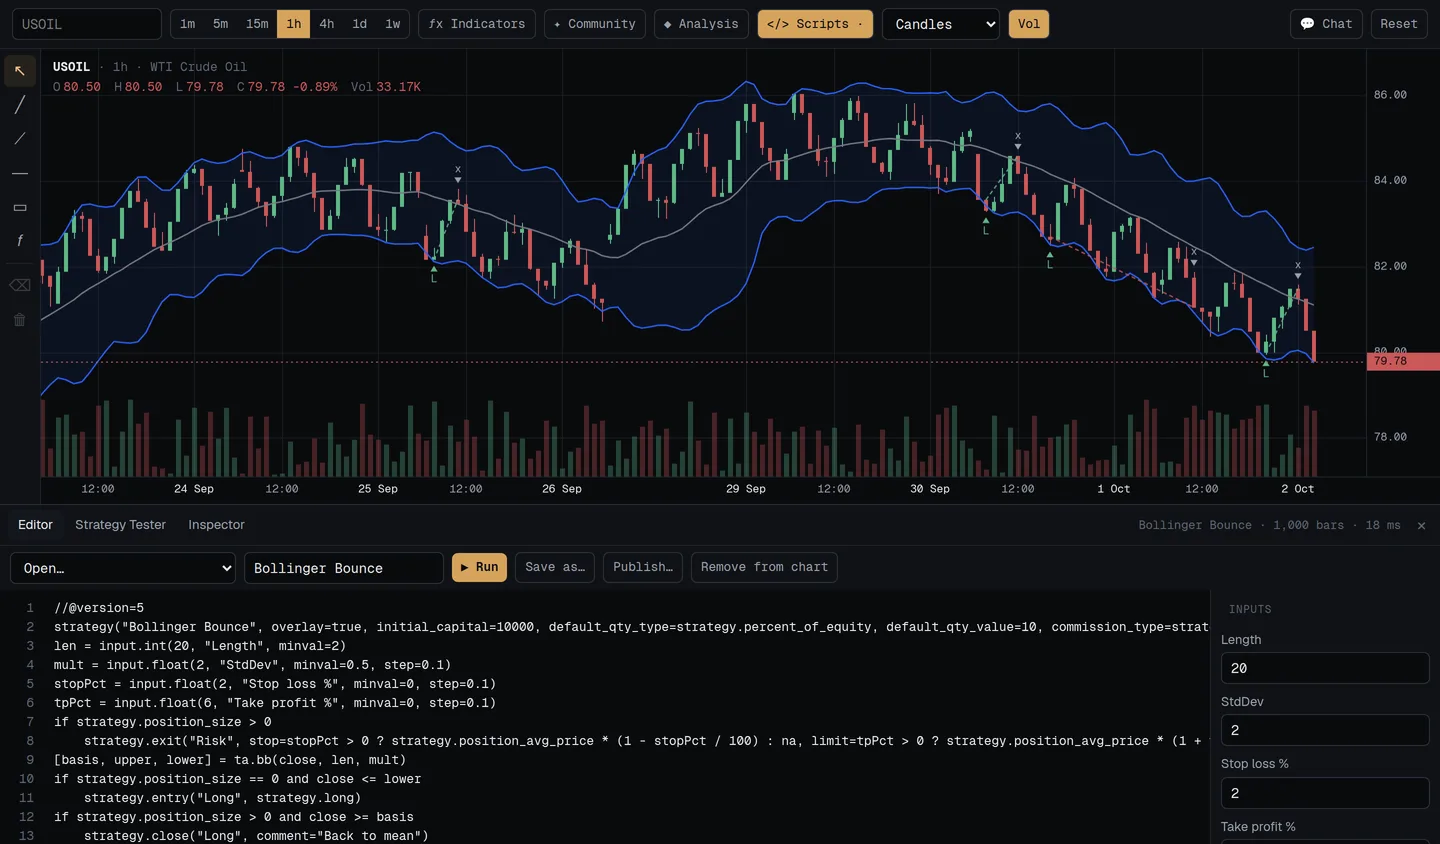Image resolution: width=1440 pixels, height=844 pixels.
Task: Select the f drawing tool in the sidebar
Action: point(20,241)
